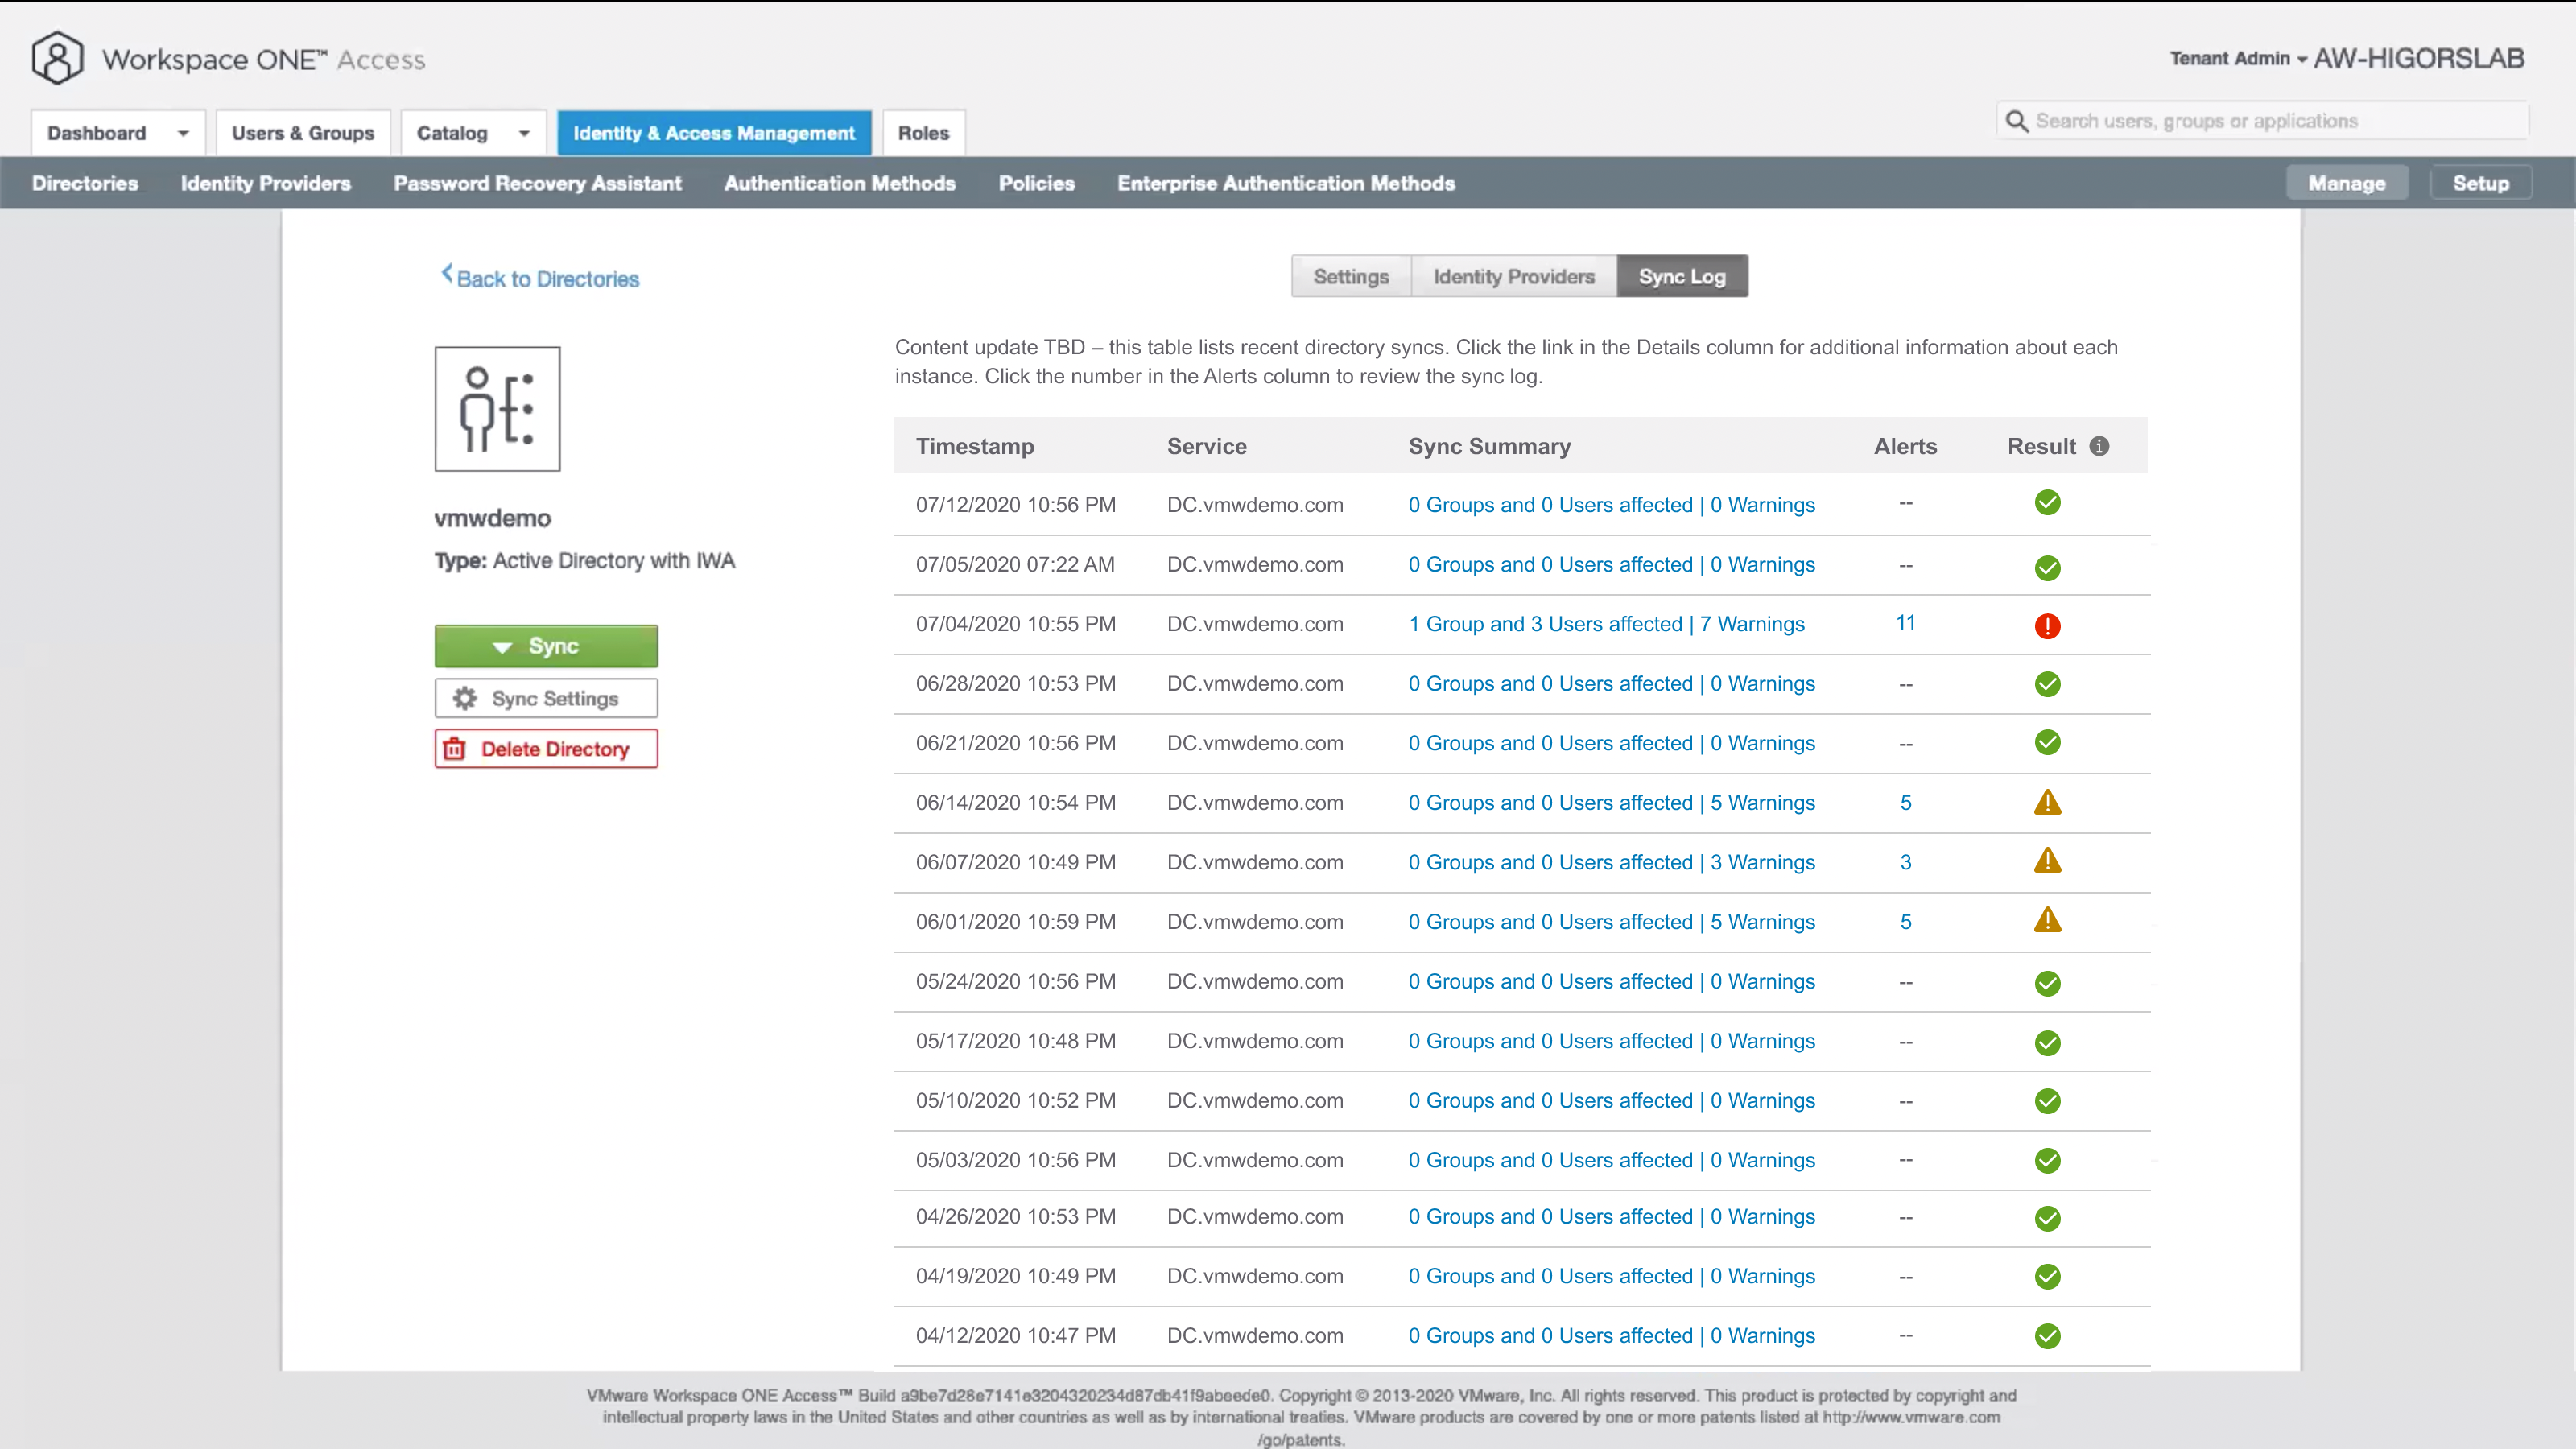Click the Delete Directory button

click(x=546, y=749)
